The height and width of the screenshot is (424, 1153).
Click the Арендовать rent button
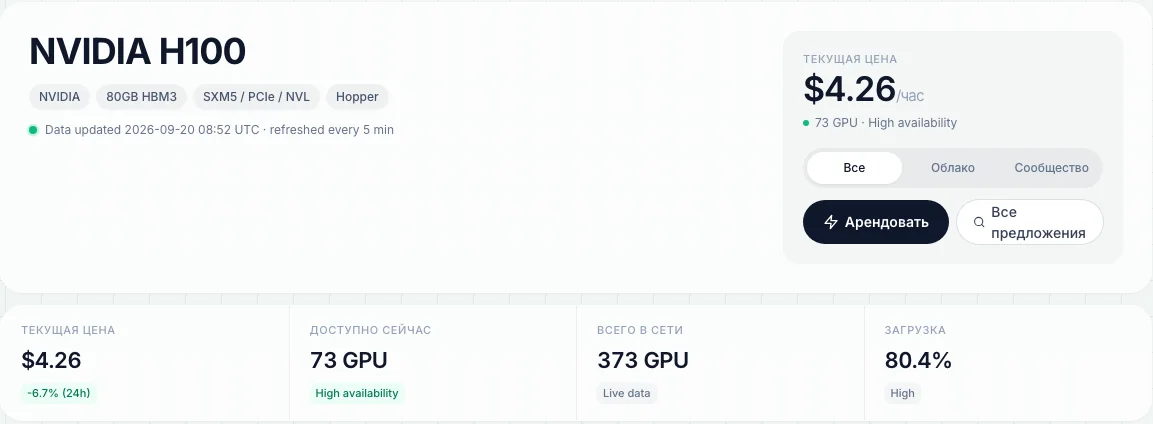(x=876, y=222)
